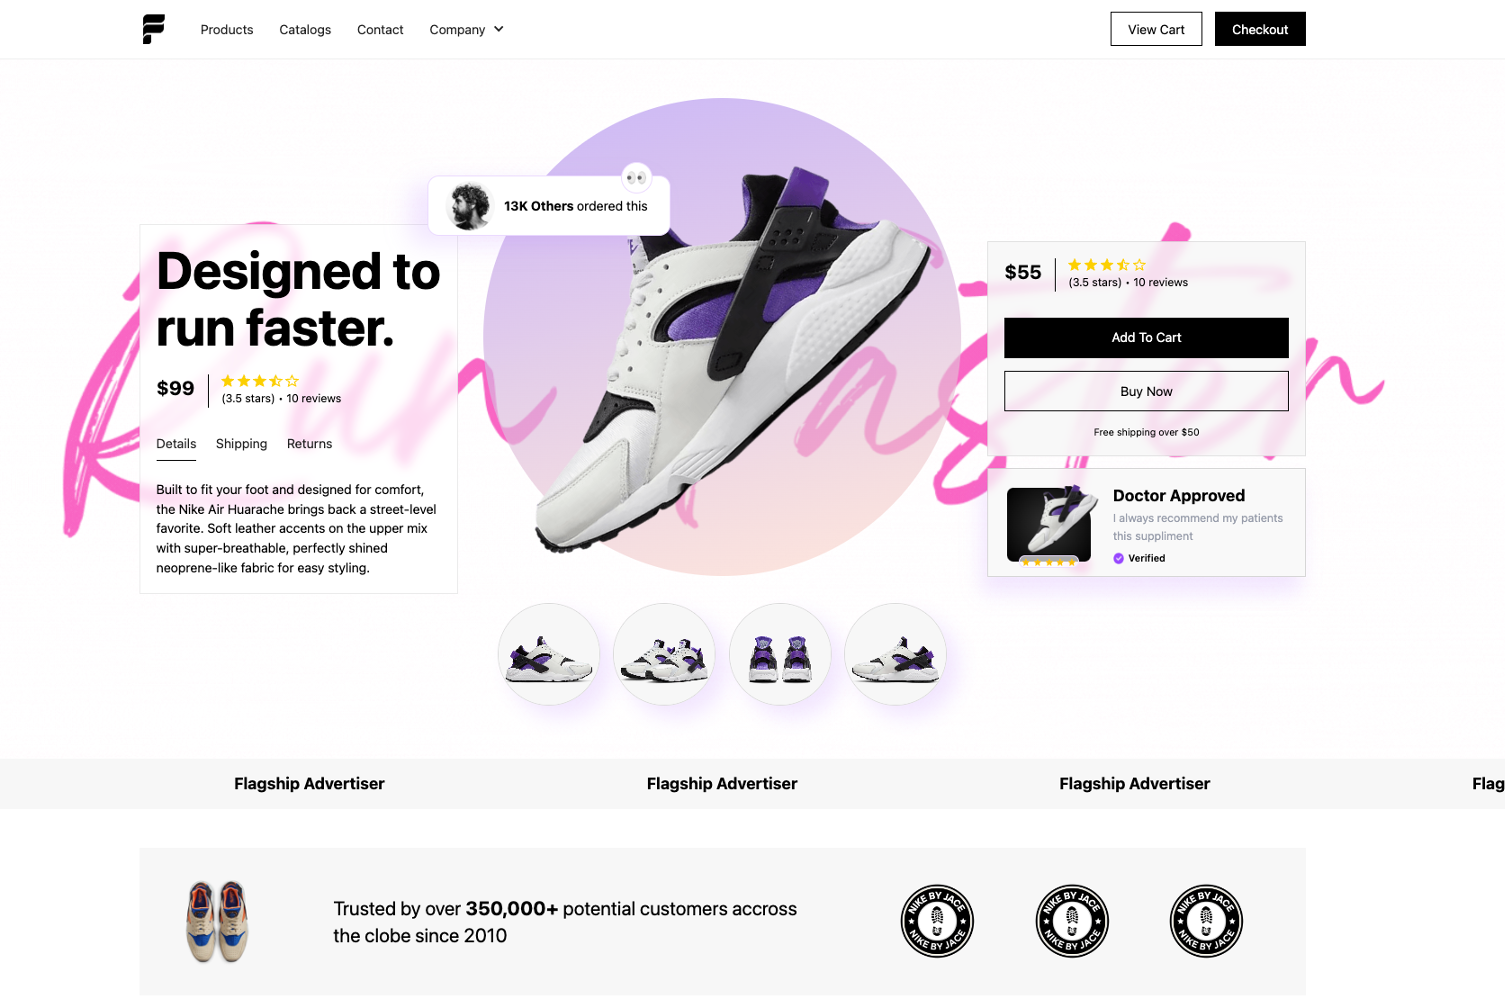Go to the Contact page link

coord(380,30)
